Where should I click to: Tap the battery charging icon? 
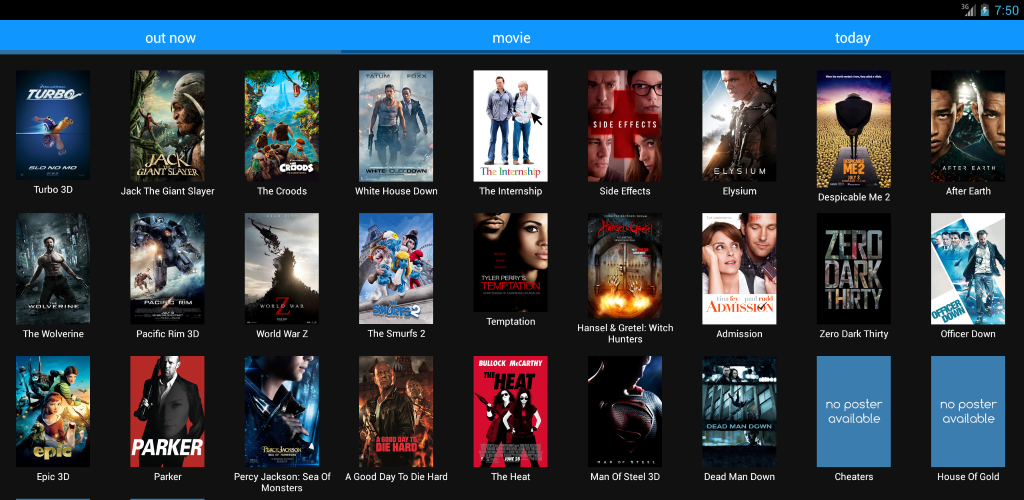pyautogui.click(x=984, y=10)
